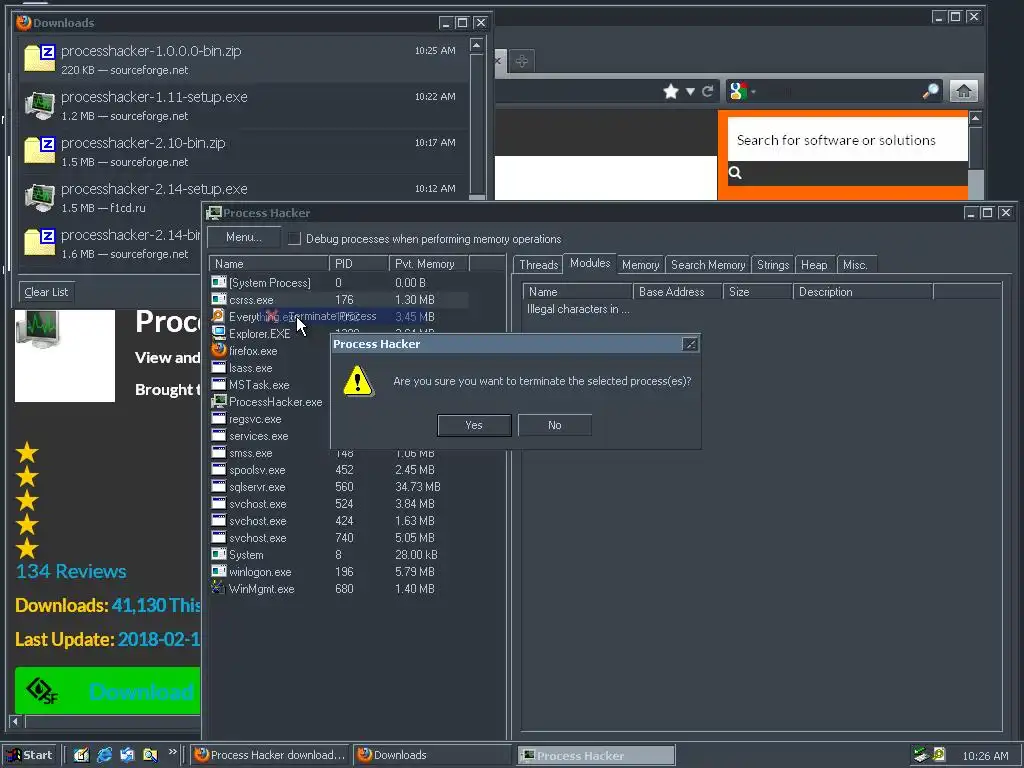The image size is (1024, 768).
Task: Open the Search Memory tab
Action: click(x=708, y=264)
